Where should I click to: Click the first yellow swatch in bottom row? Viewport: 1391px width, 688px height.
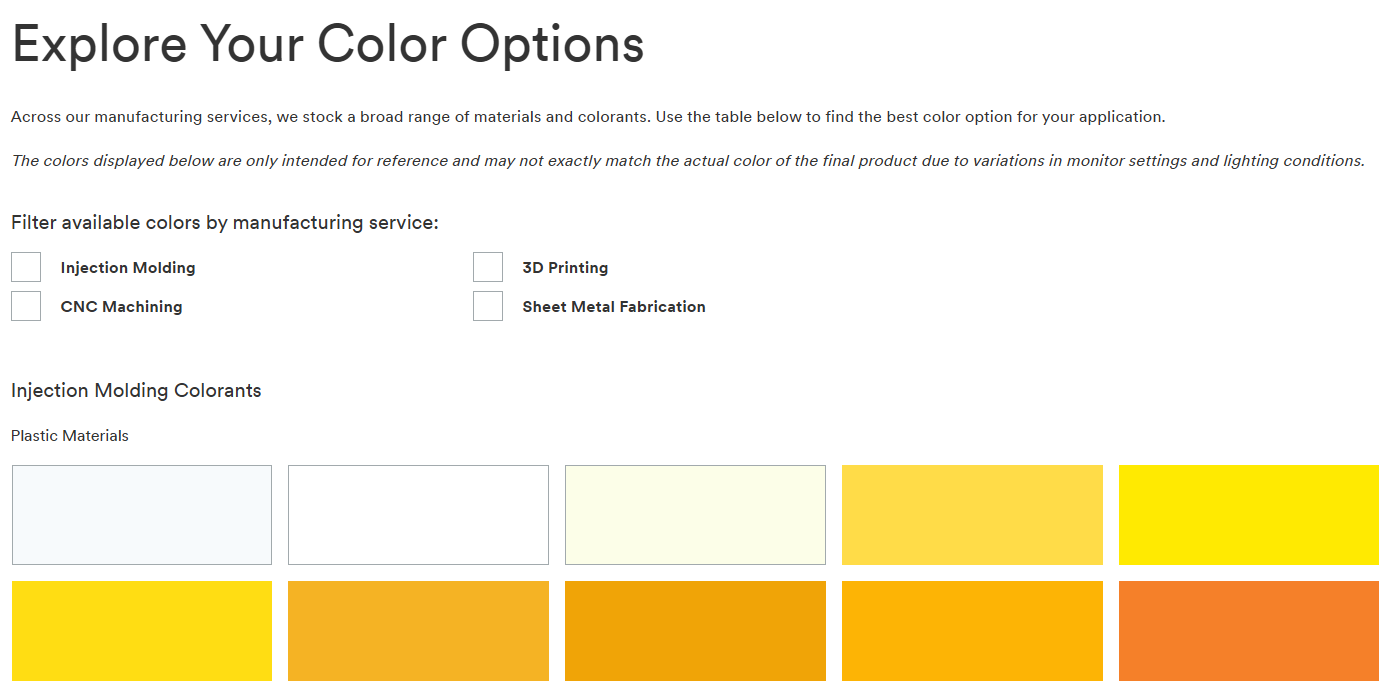point(141,630)
